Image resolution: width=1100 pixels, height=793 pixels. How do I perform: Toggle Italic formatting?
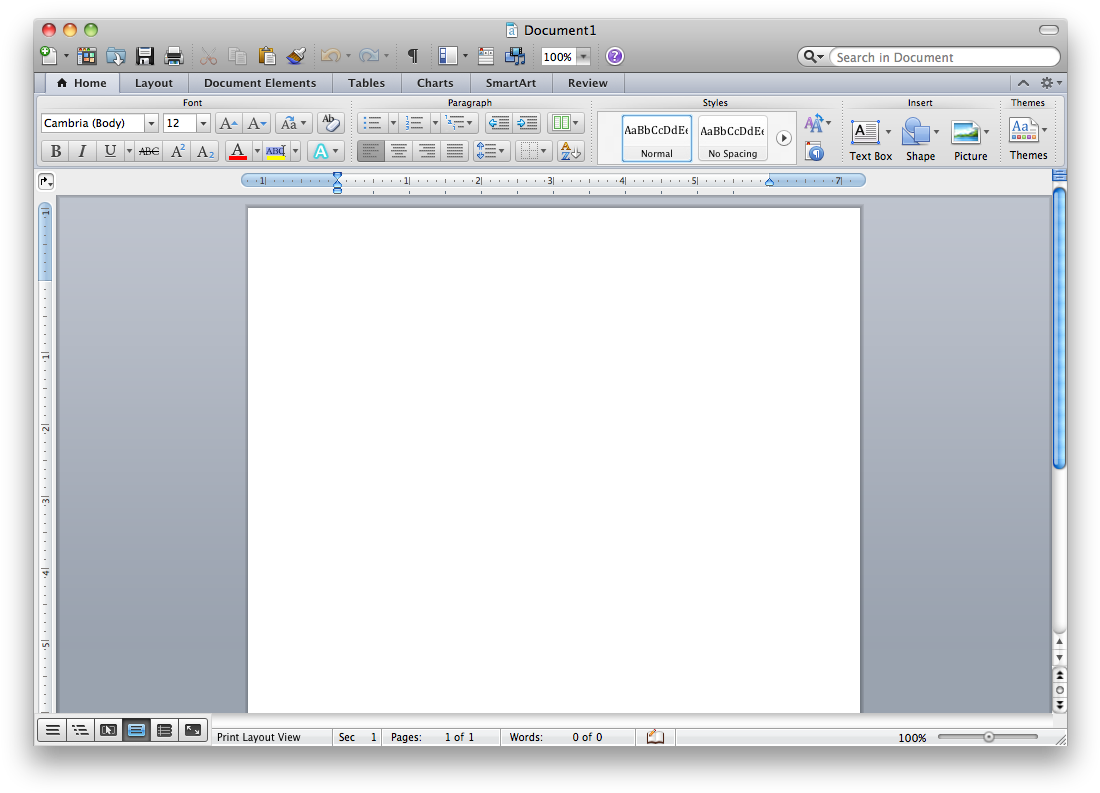tap(82, 151)
